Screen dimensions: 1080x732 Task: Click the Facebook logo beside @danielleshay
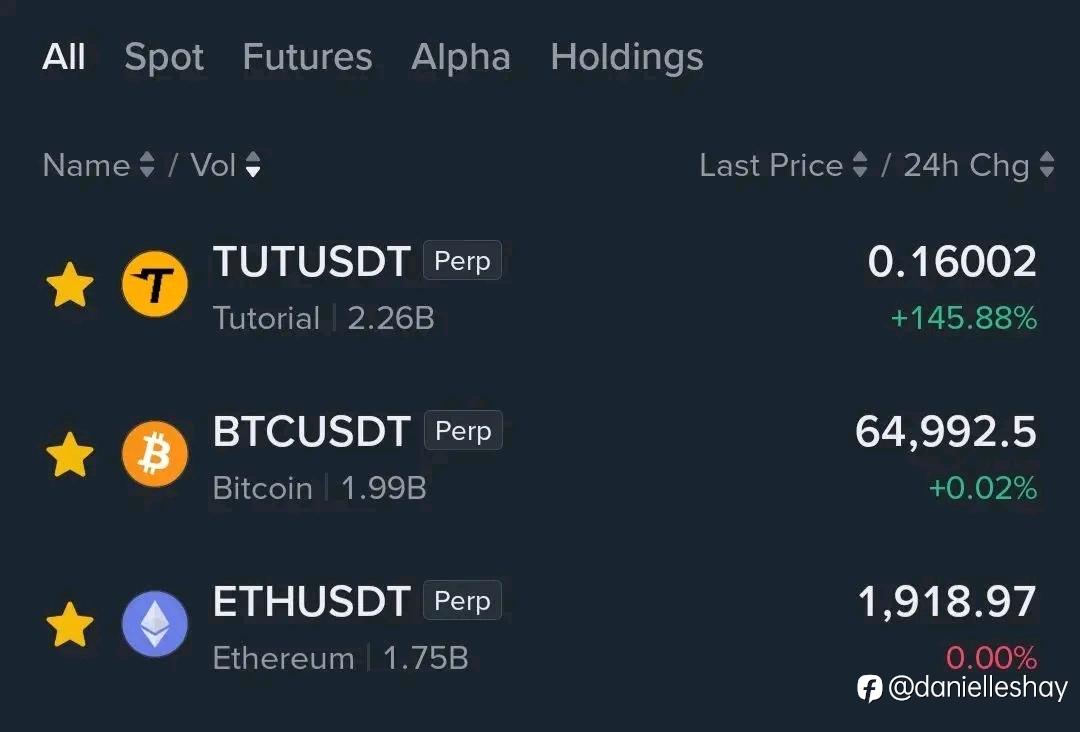pyautogui.click(x=869, y=688)
